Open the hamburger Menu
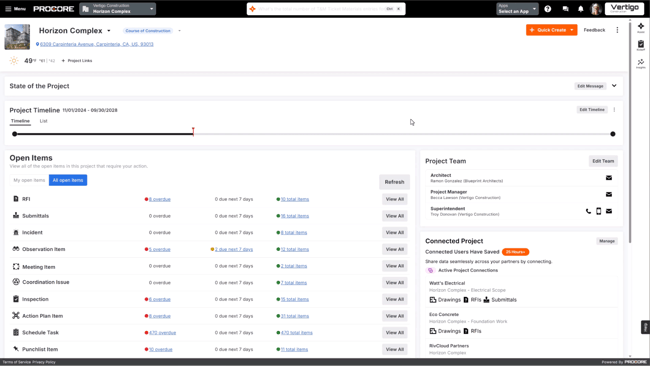This screenshot has width=650, height=366. (15, 9)
